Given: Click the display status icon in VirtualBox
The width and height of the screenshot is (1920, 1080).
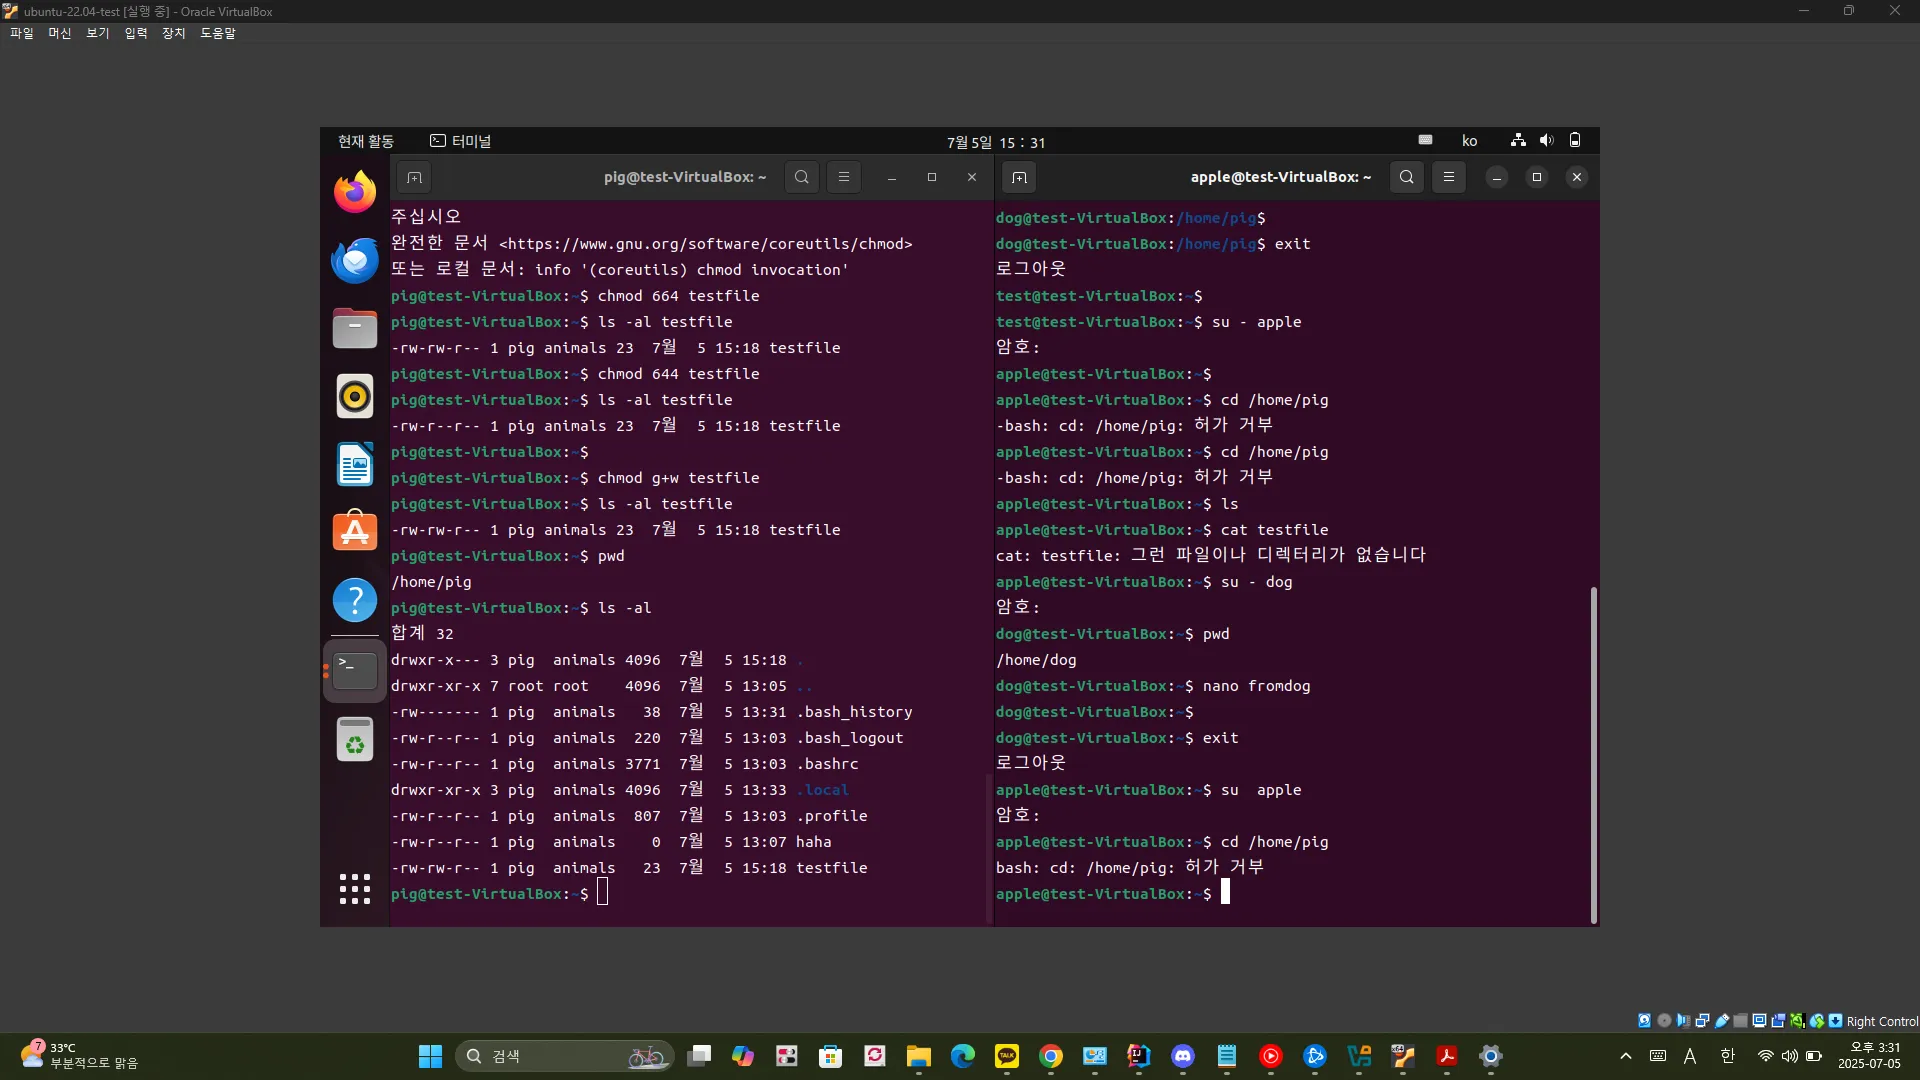Looking at the screenshot, I should pyautogui.click(x=1760, y=1021).
